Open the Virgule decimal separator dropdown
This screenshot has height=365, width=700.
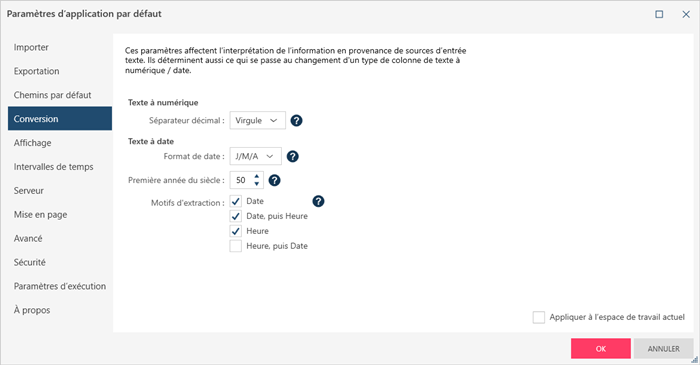point(258,120)
